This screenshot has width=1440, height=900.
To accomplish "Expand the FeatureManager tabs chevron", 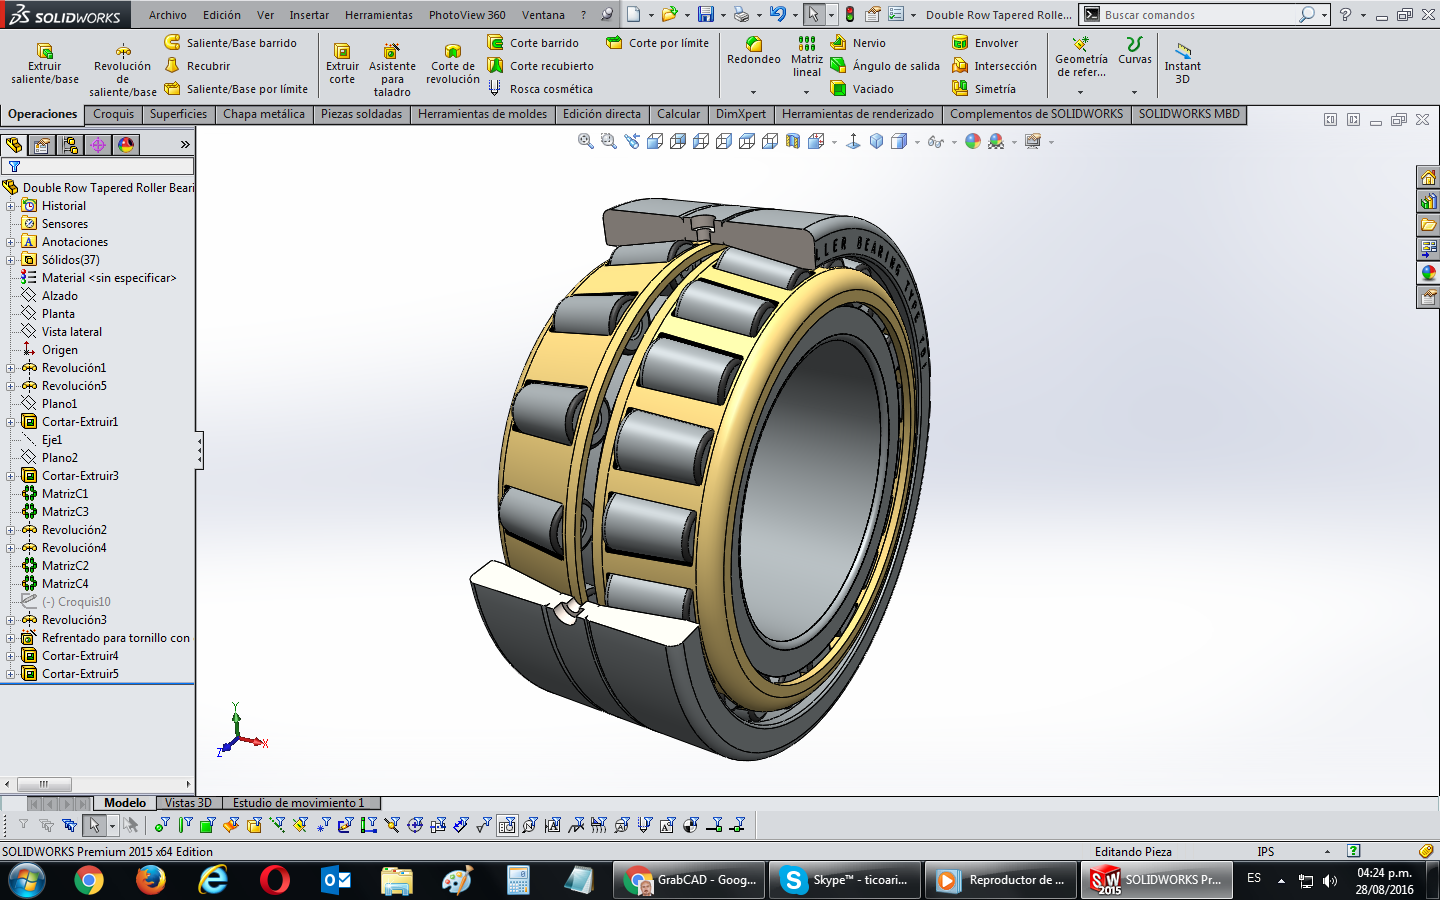I will 185,145.
